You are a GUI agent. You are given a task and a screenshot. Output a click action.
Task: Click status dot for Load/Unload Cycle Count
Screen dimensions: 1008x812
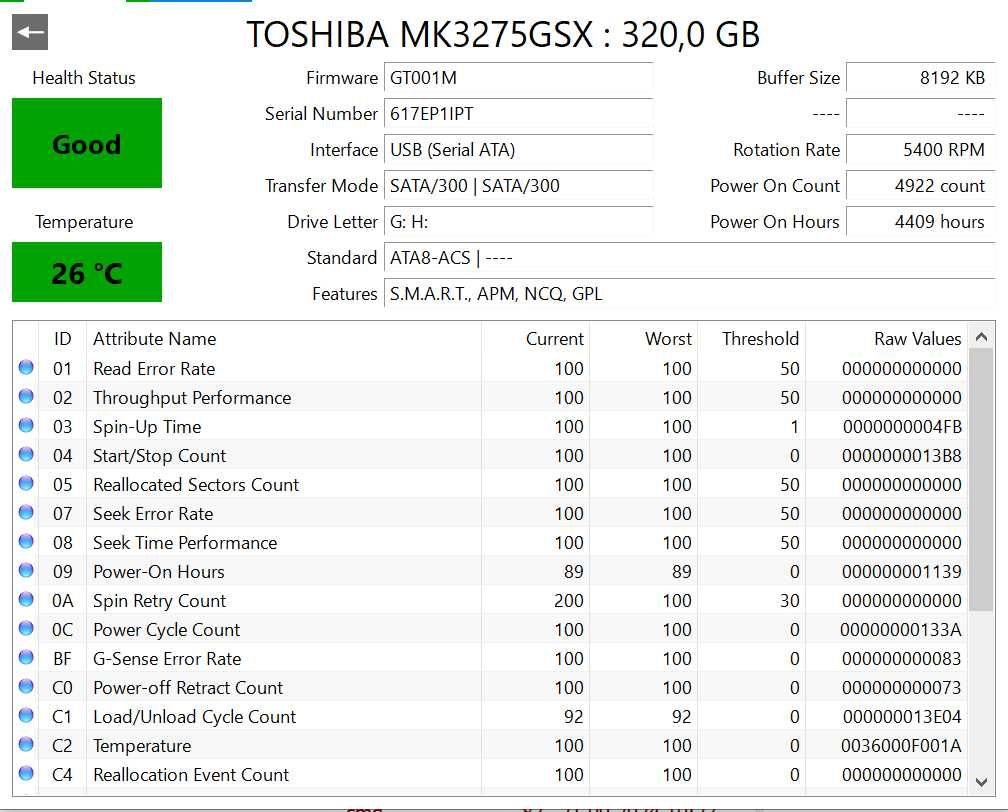coord(26,715)
